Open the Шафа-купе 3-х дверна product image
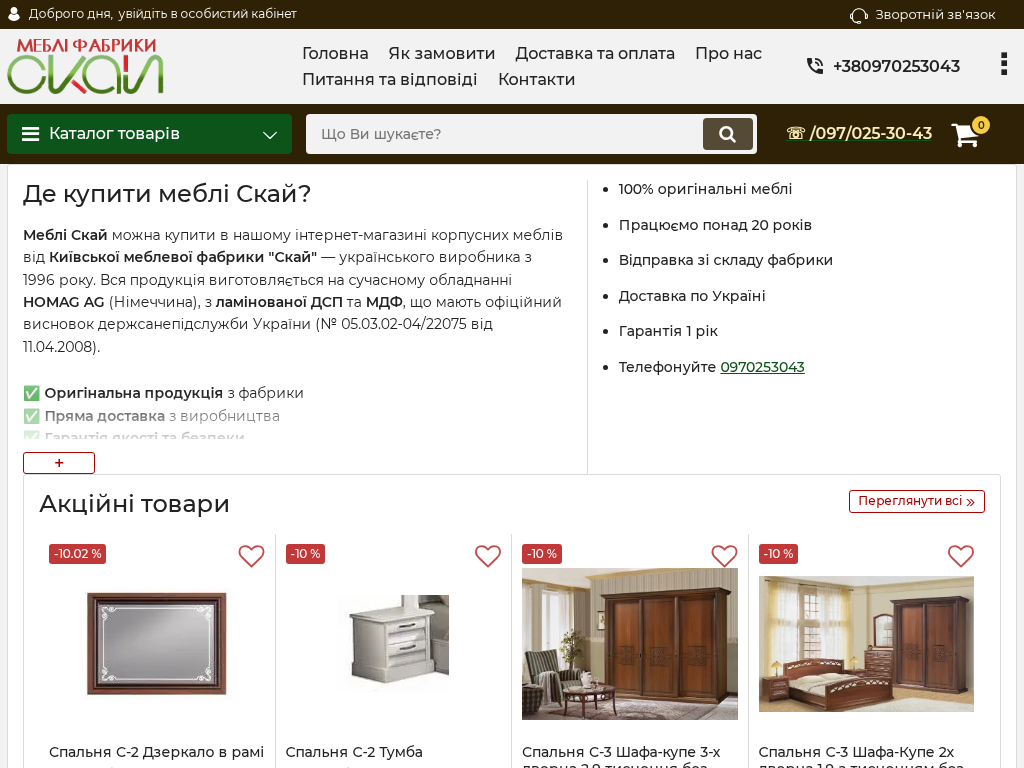The width and height of the screenshot is (1024, 768). tap(630, 644)
